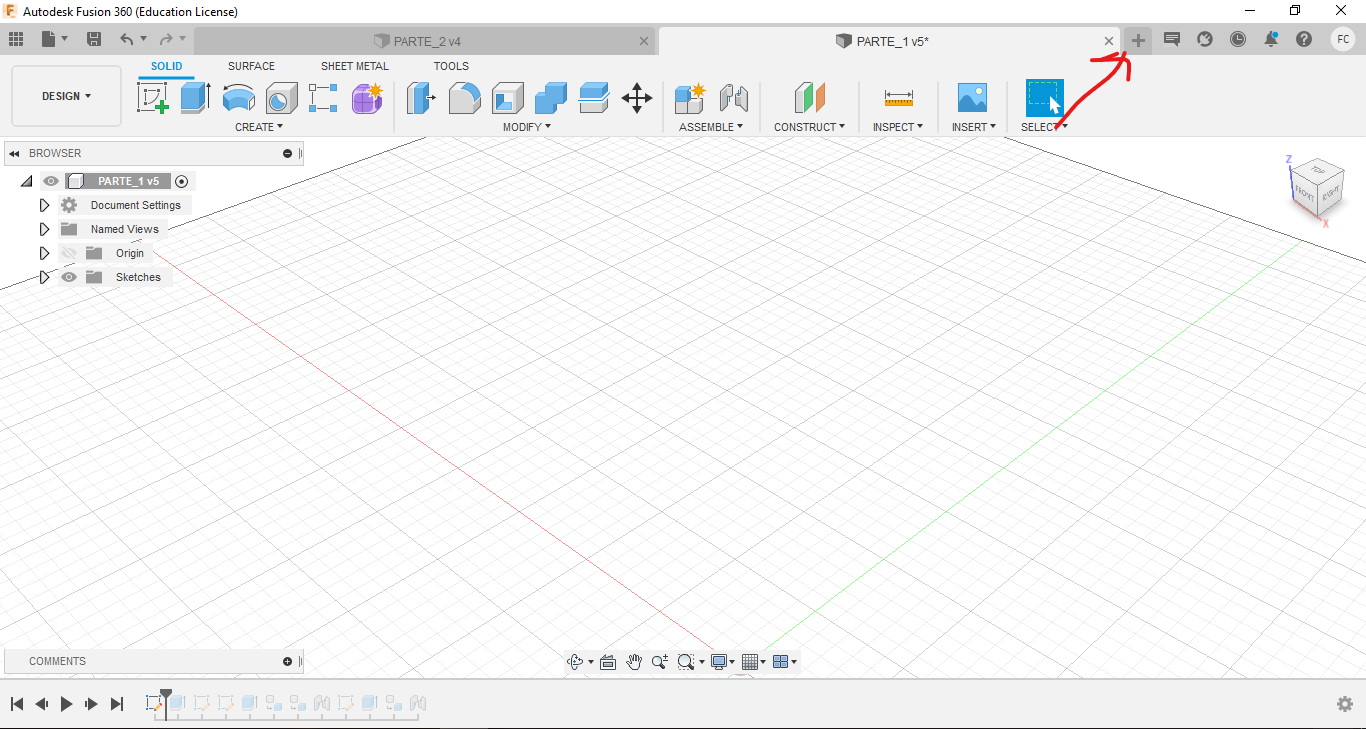Collapse the PARTE_1 v5 root node
1366x729 pixels.
pyautogui.click(x=26, y=181)
